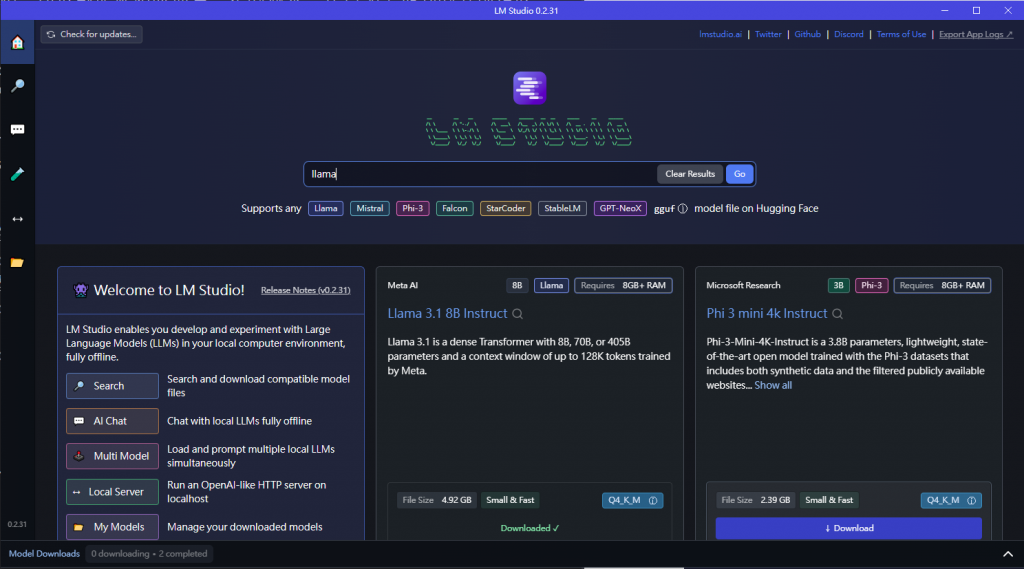Open the AI Chat bubble in sidebar
This screenshot has height=569, width=1024.
point(18,129)
